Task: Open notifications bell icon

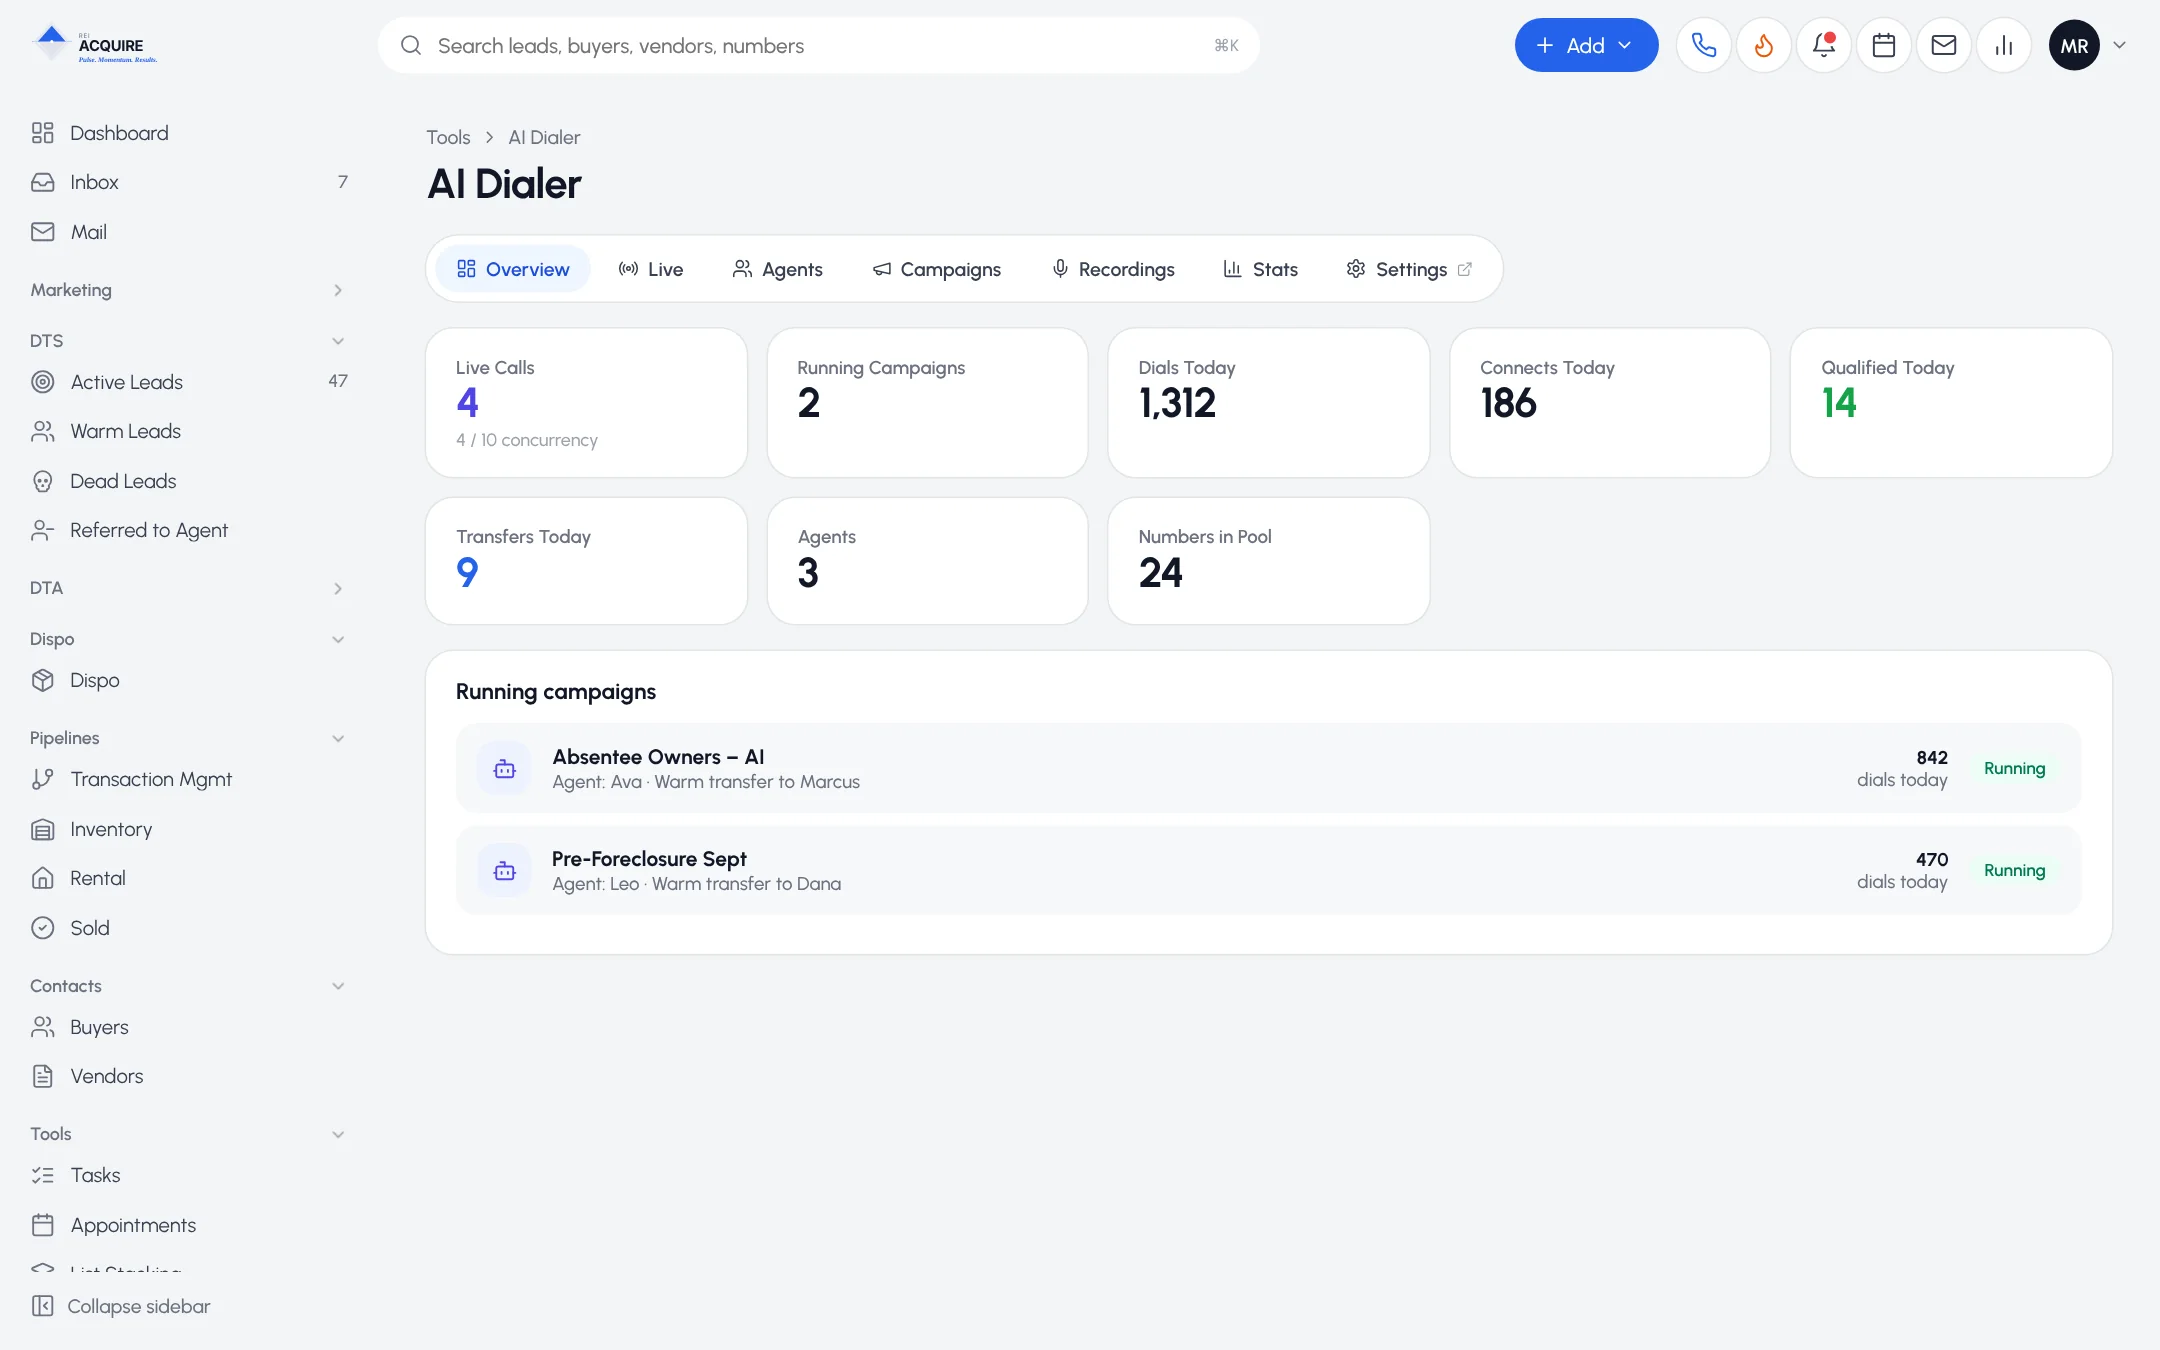Action: point(1824,45)
